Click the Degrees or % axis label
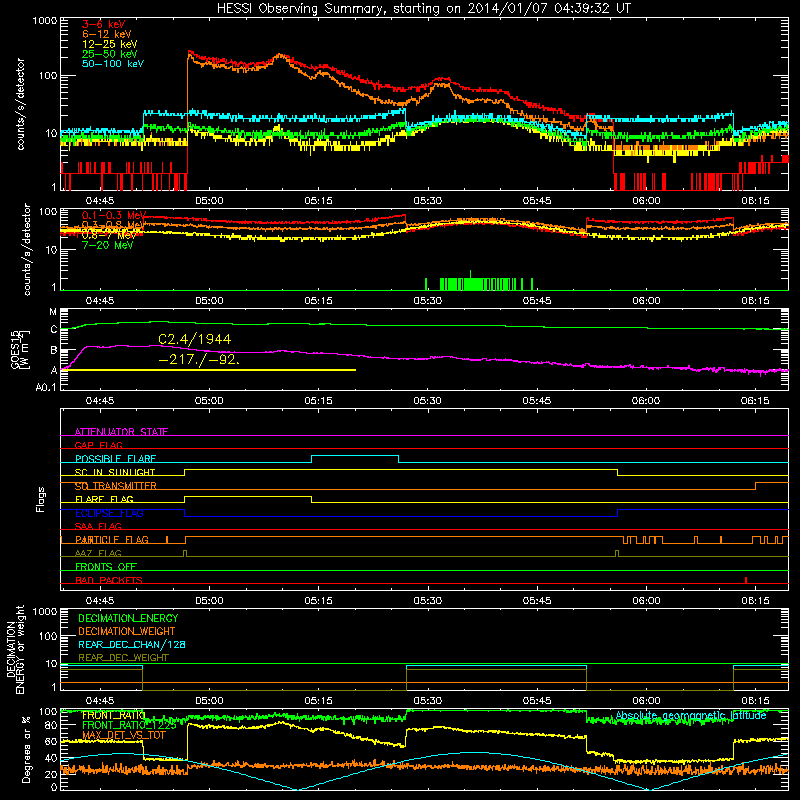The width and height of the screenshot is (800, 800). pyautogui.click(x=26, y=749)
